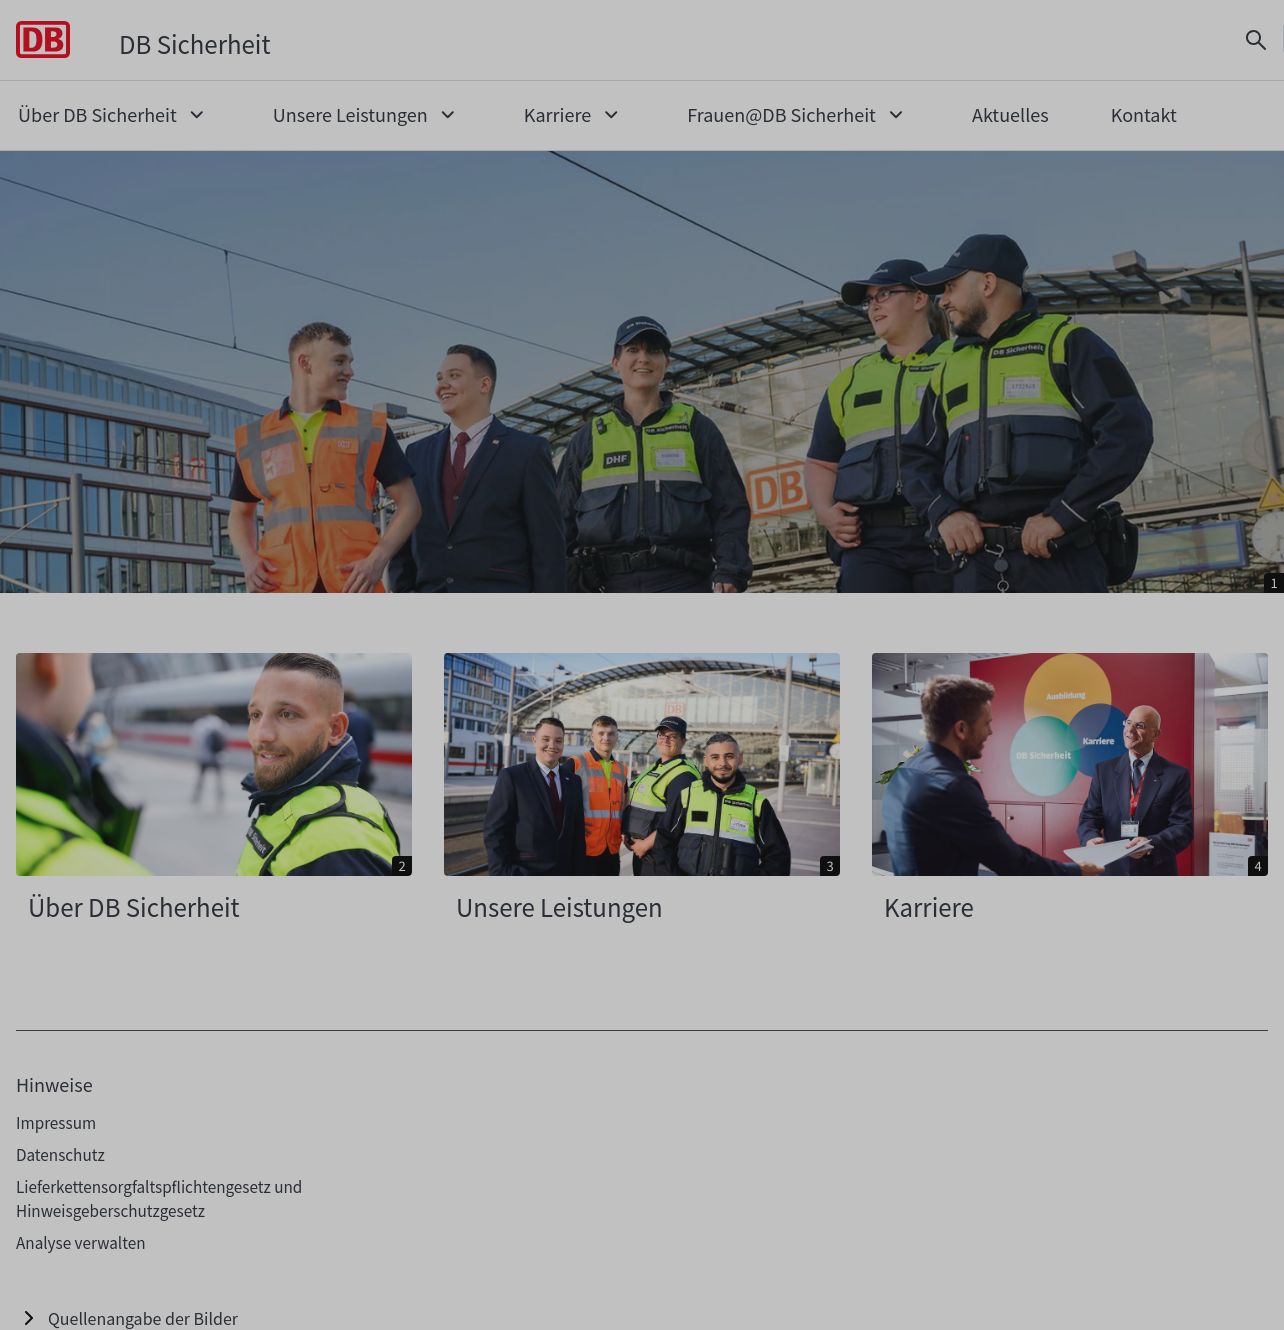Viewport: 1284px width, 1330px height.
Task: Open the DB Sicherheit site title
Action: [194, 45]
